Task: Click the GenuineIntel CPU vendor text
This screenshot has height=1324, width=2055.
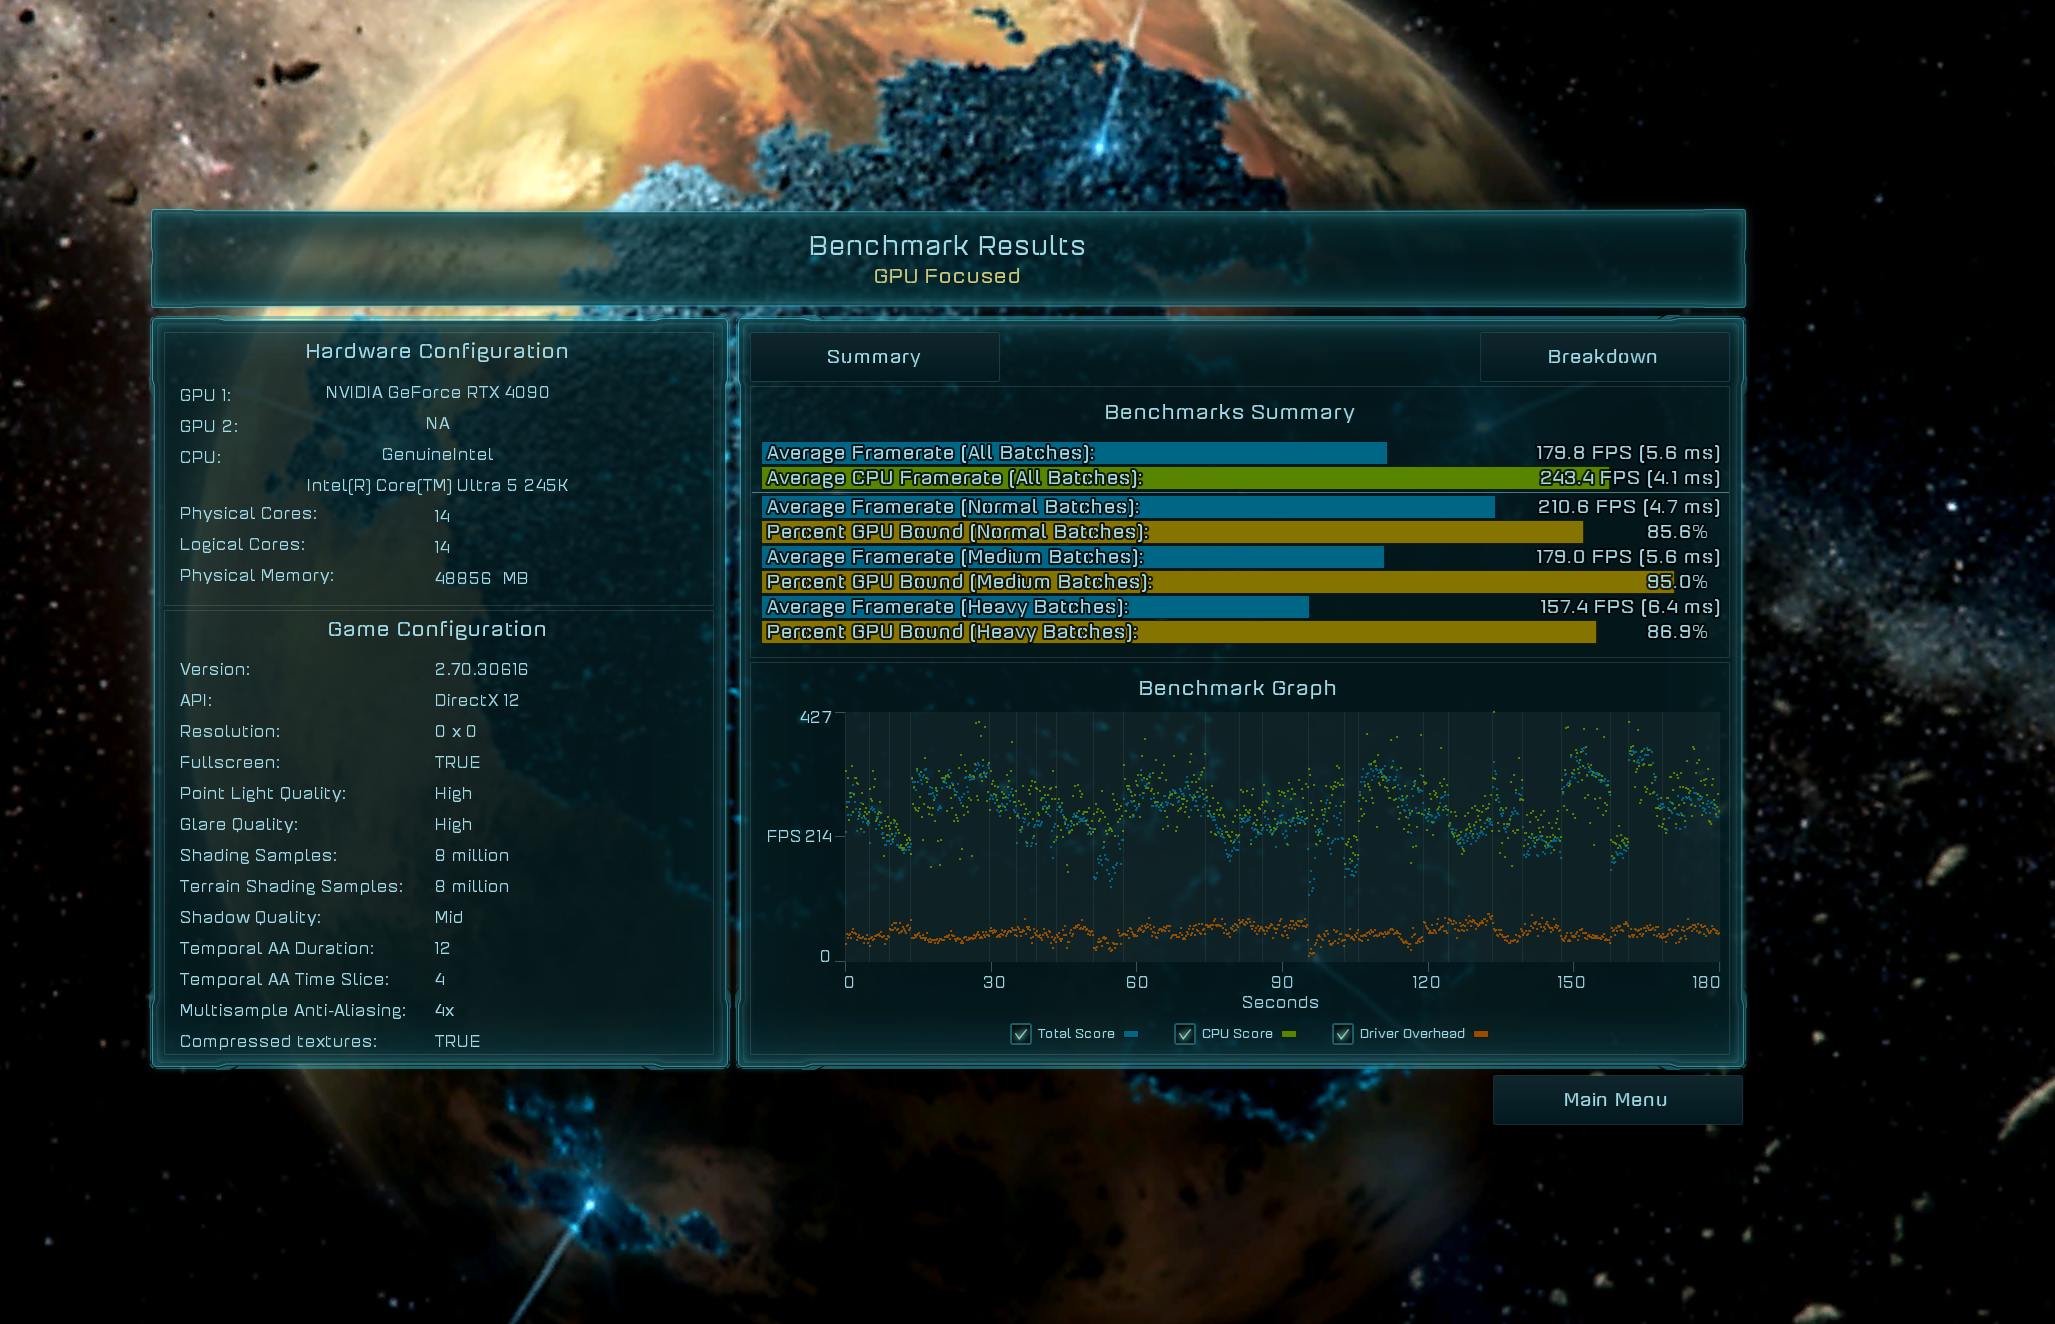Action: click(x=437, y=454)
